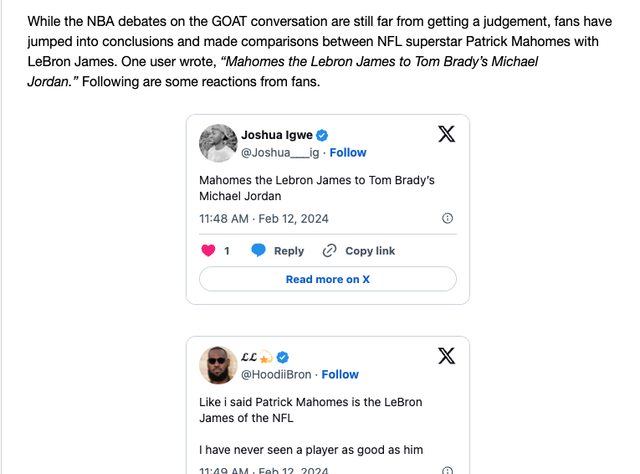Click the verified badge on HoodiiBron's tweet
This screenshot has width=640, height=474.
point(283,357)
